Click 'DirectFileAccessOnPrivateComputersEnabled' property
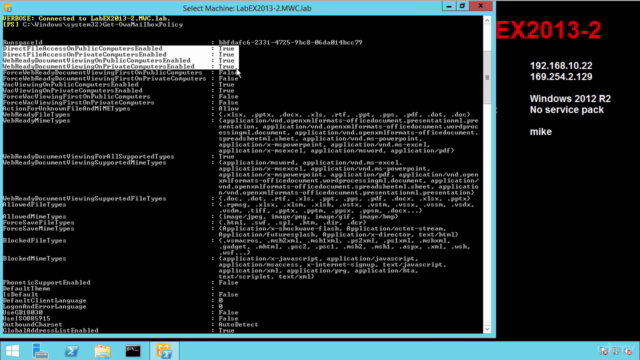 84,54
